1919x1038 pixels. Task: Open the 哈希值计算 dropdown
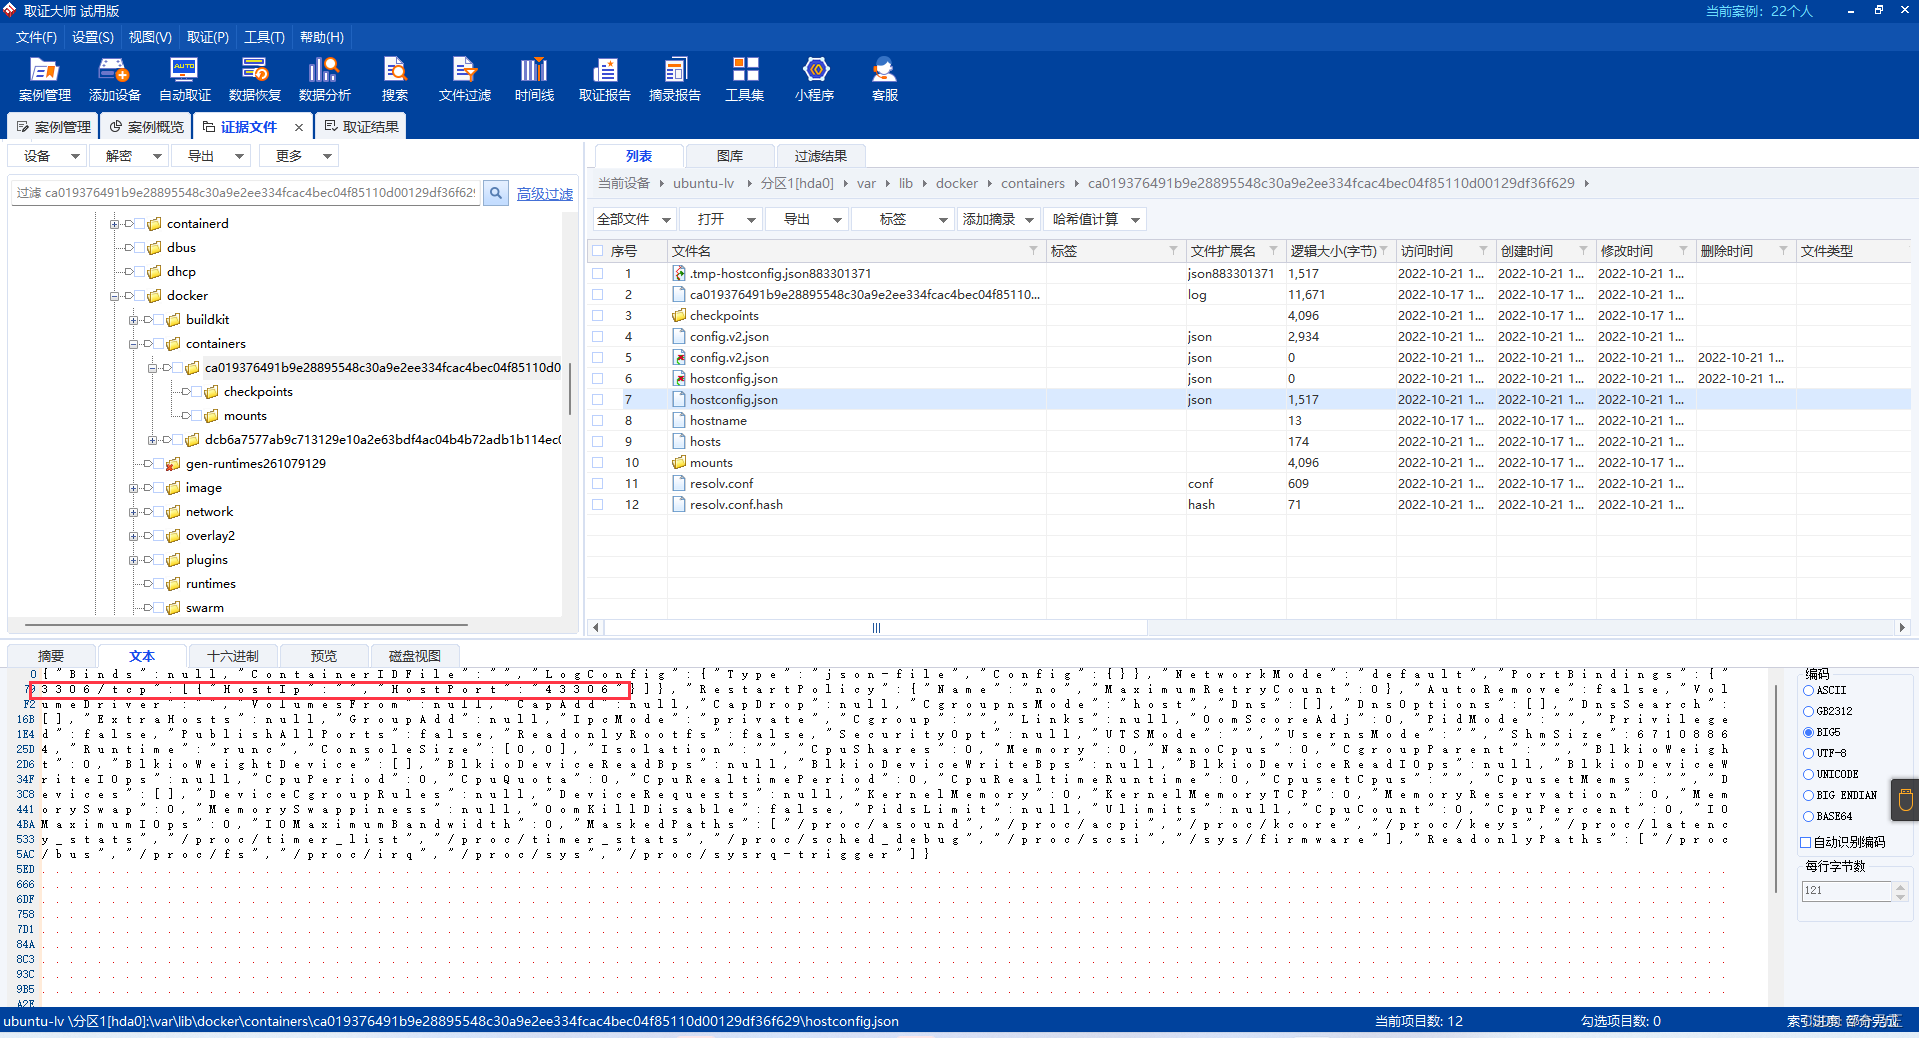(x=1095, y=219)
